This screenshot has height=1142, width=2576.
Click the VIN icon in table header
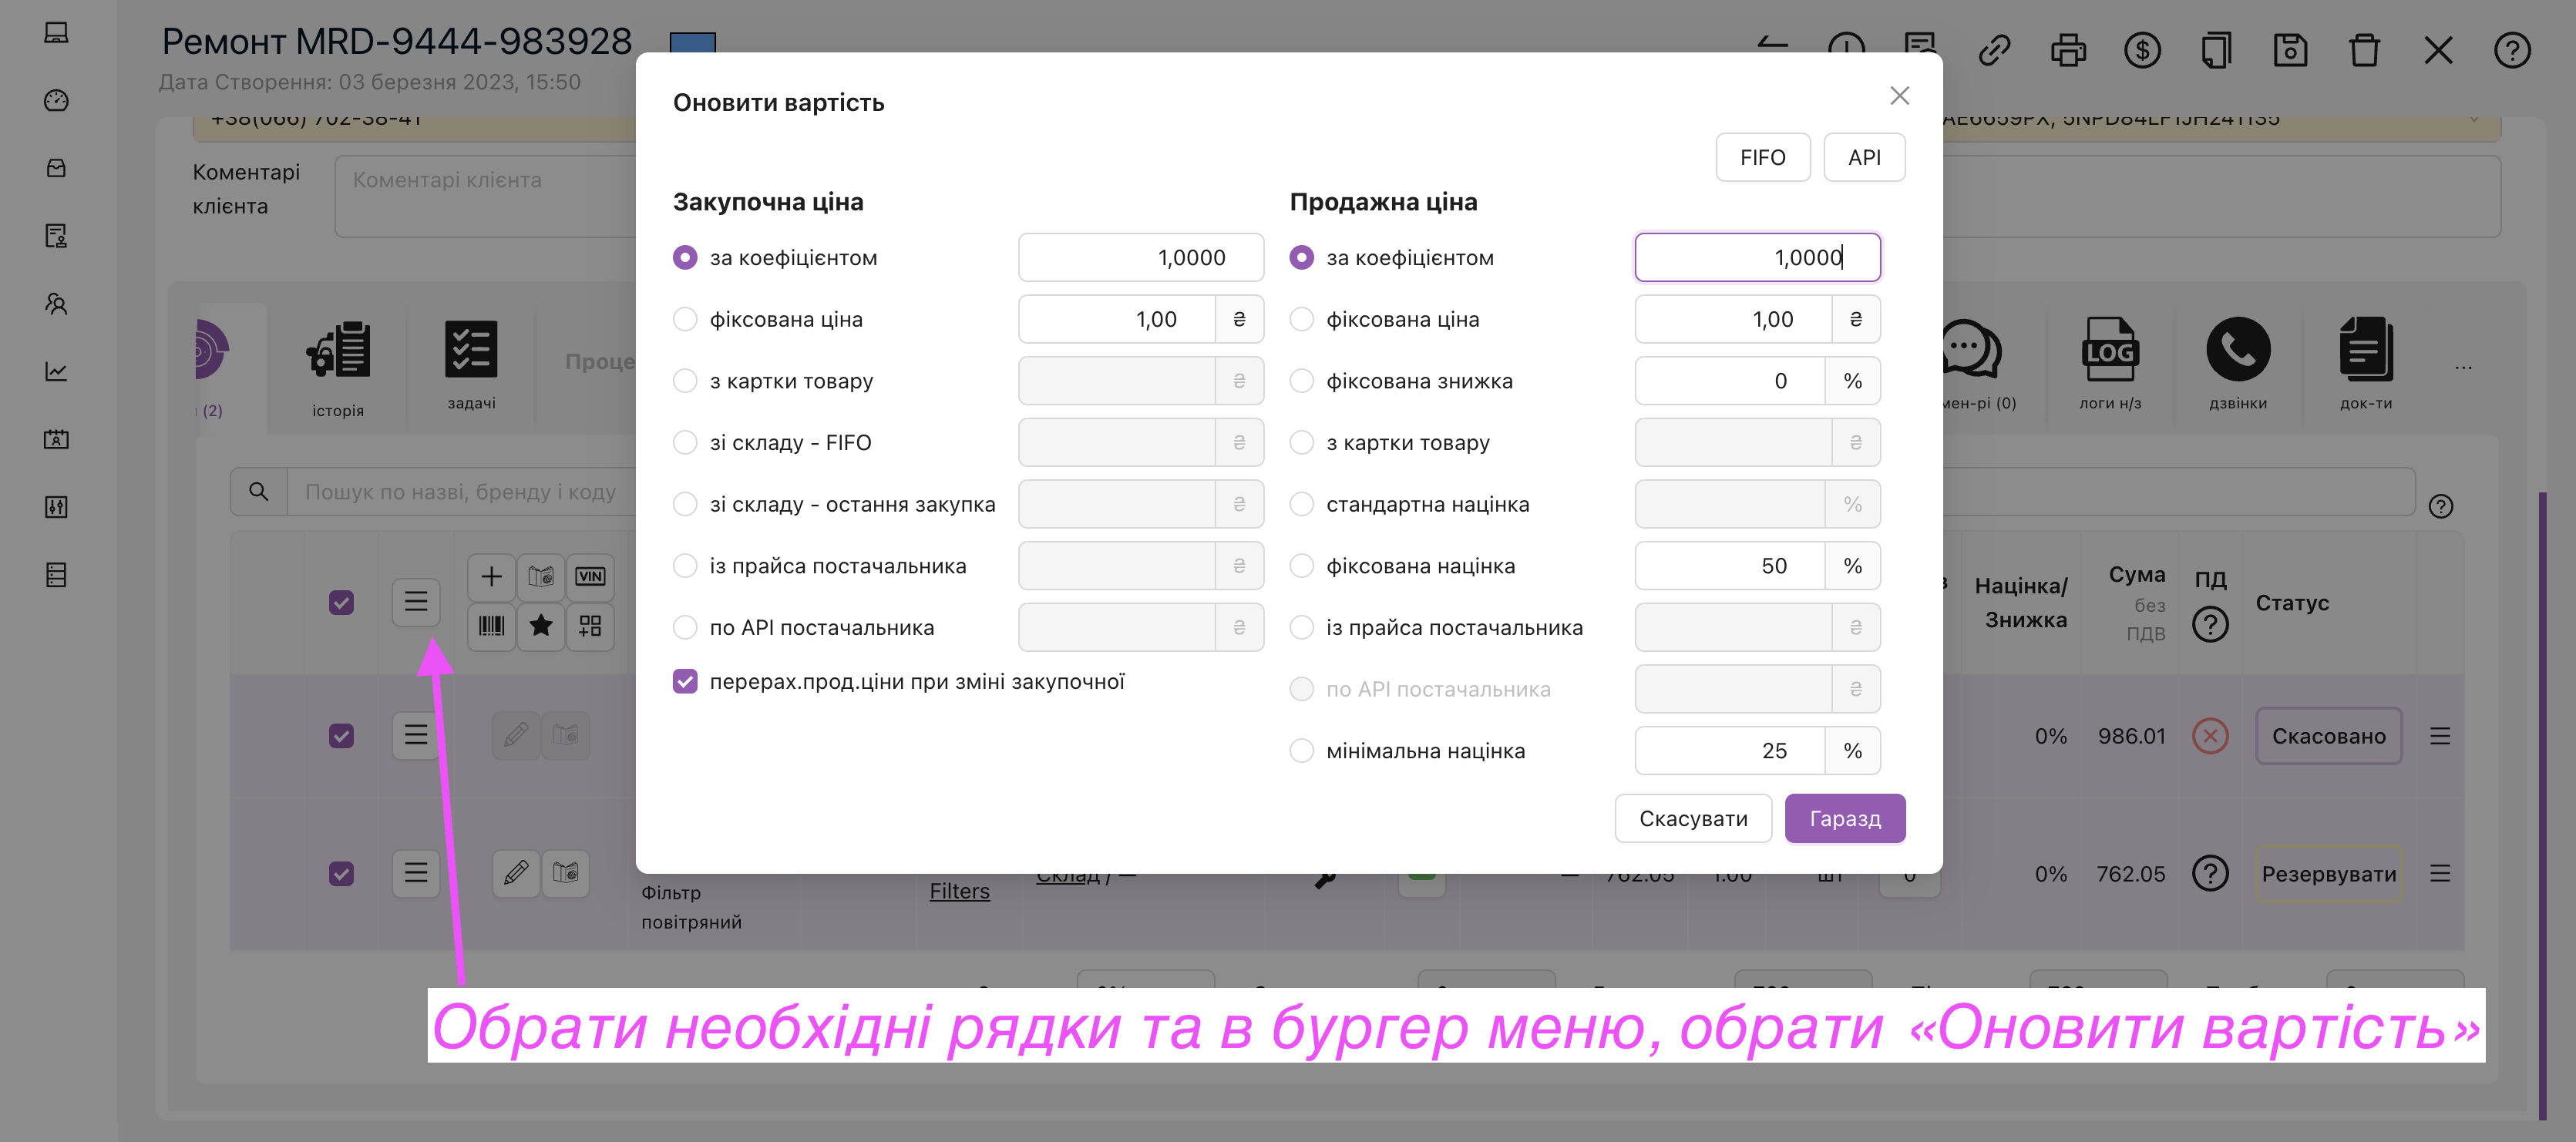click(x=590, y=576)
